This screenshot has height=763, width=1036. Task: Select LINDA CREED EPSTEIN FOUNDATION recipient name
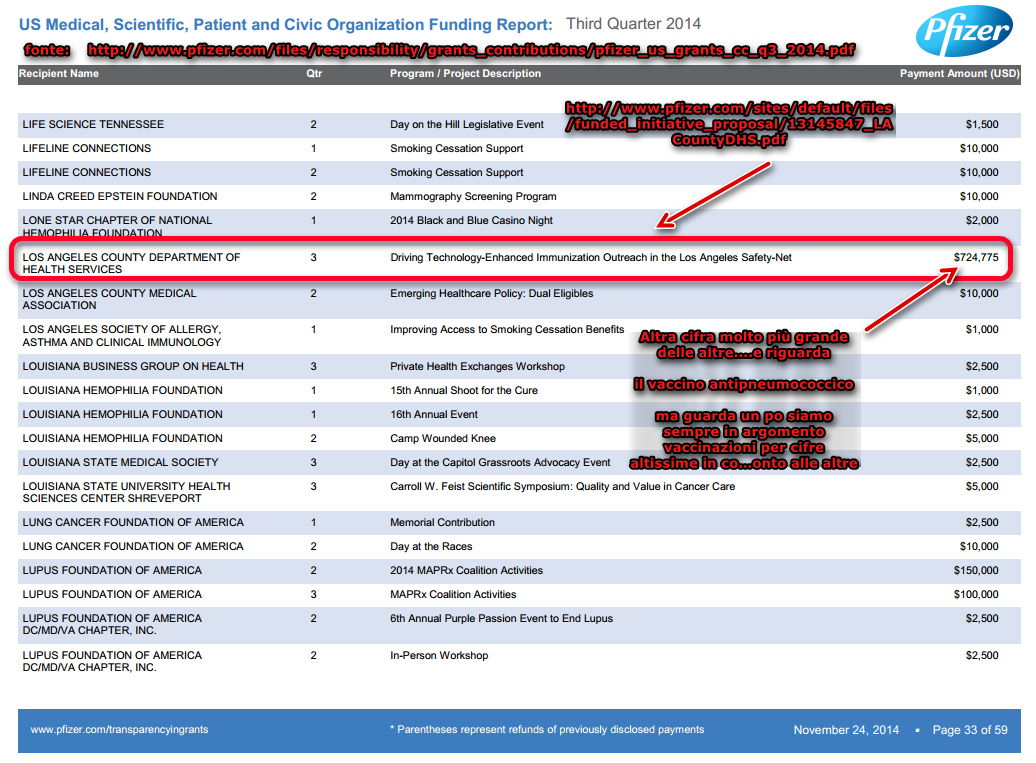tap(120, 196)
